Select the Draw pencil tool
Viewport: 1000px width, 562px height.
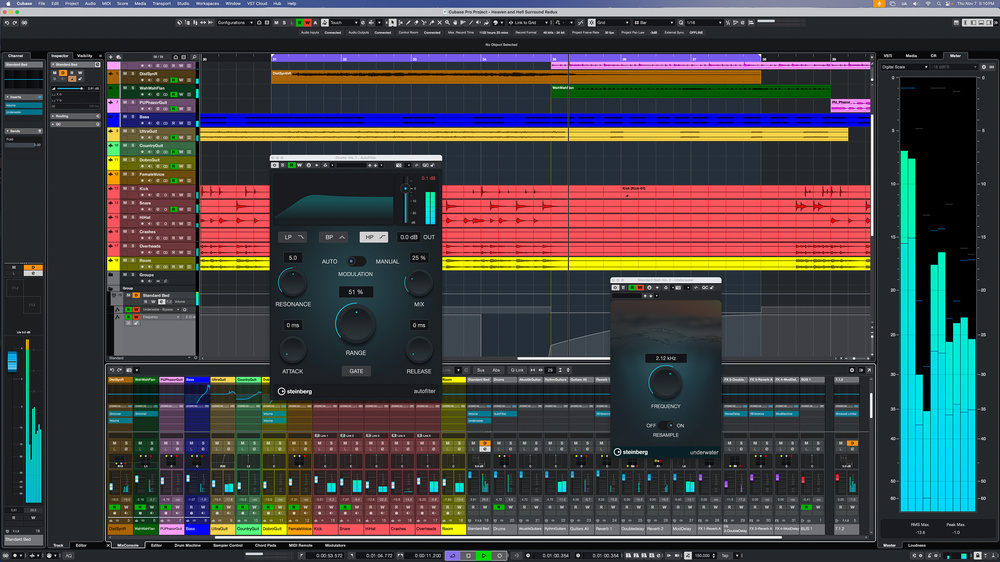408,22
